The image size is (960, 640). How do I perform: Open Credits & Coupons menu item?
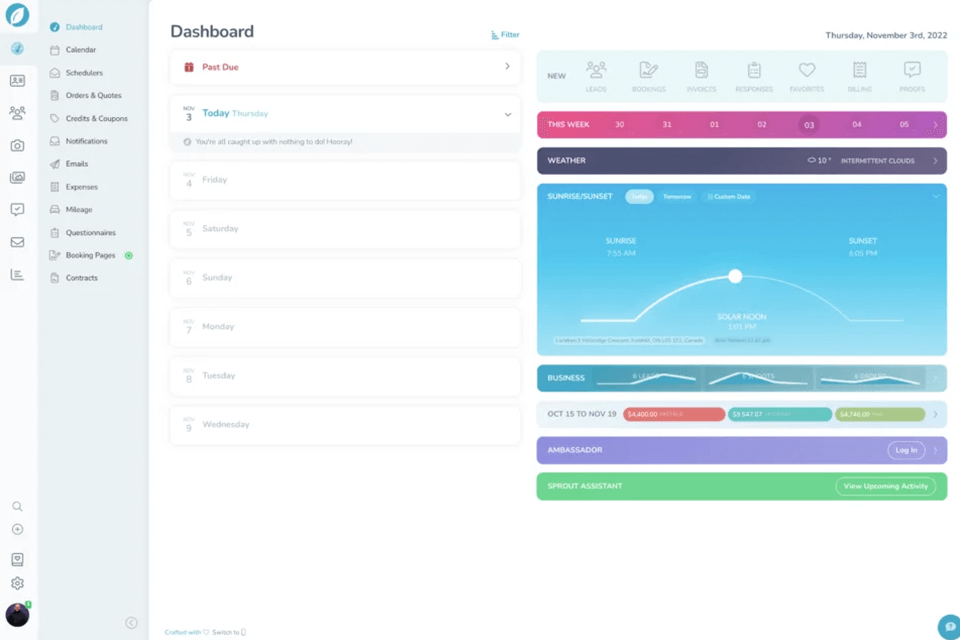pos(97,118)
